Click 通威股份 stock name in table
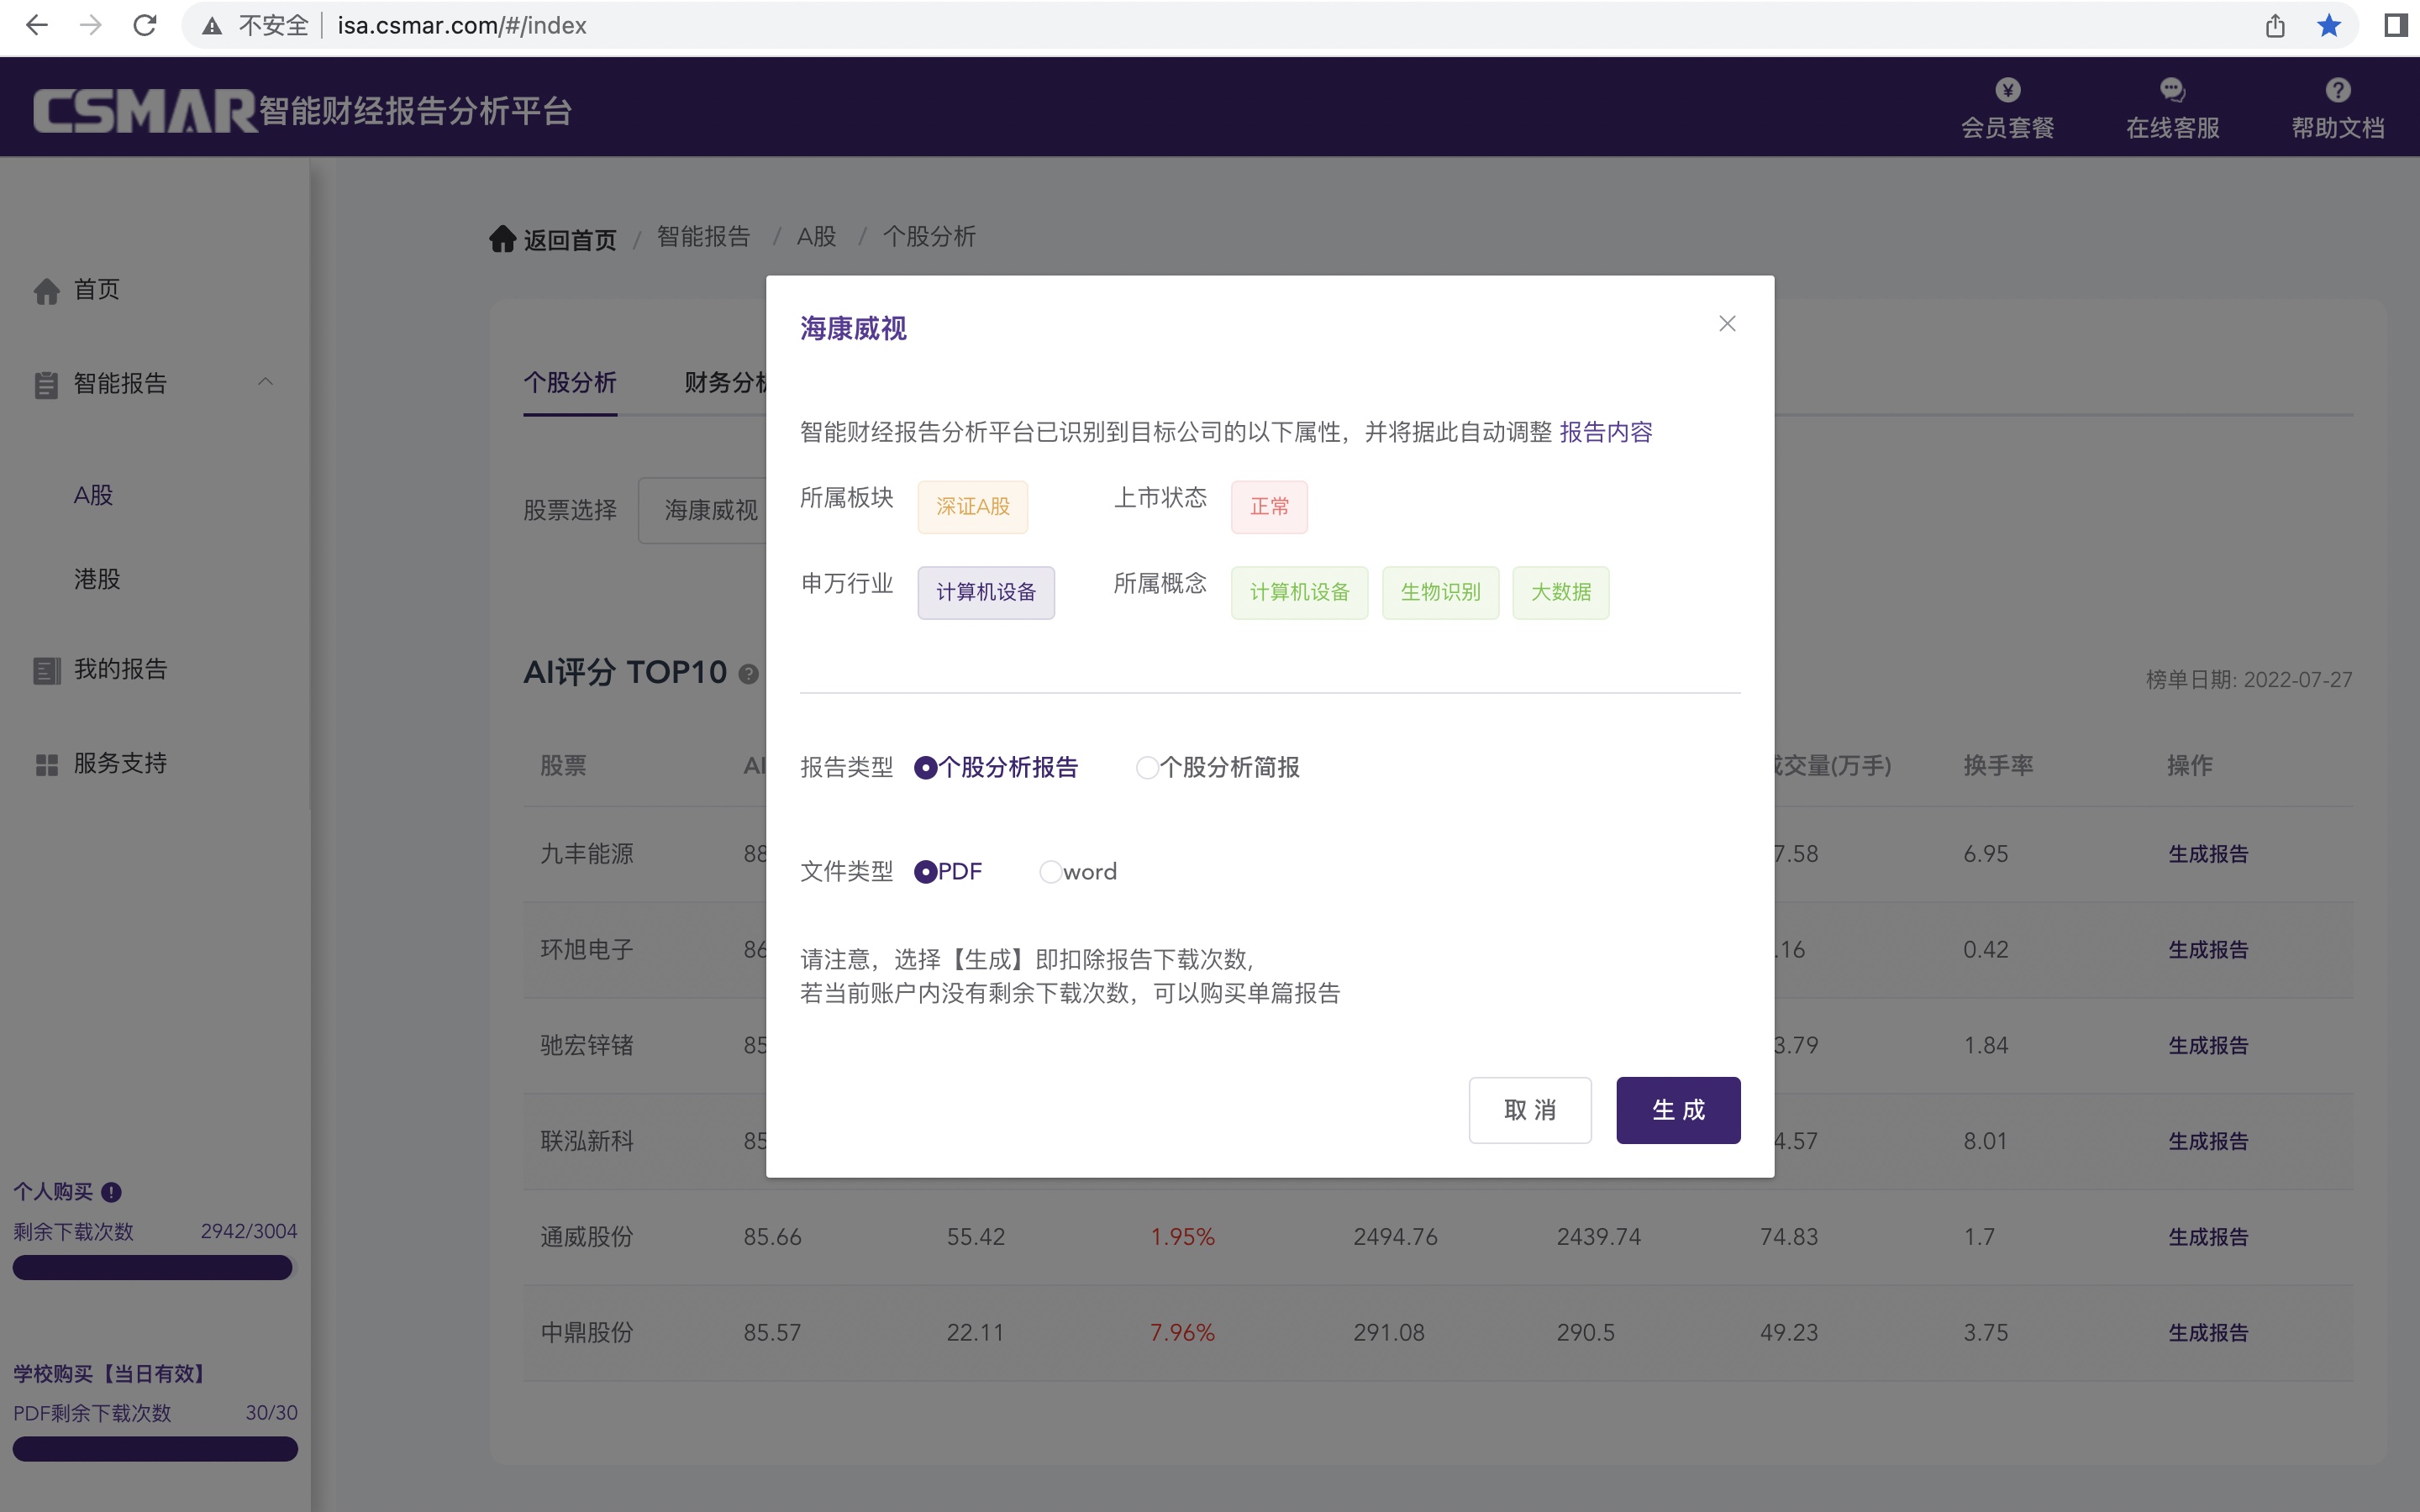This screenshot has height=1512, width=2420. [587, 1237]
